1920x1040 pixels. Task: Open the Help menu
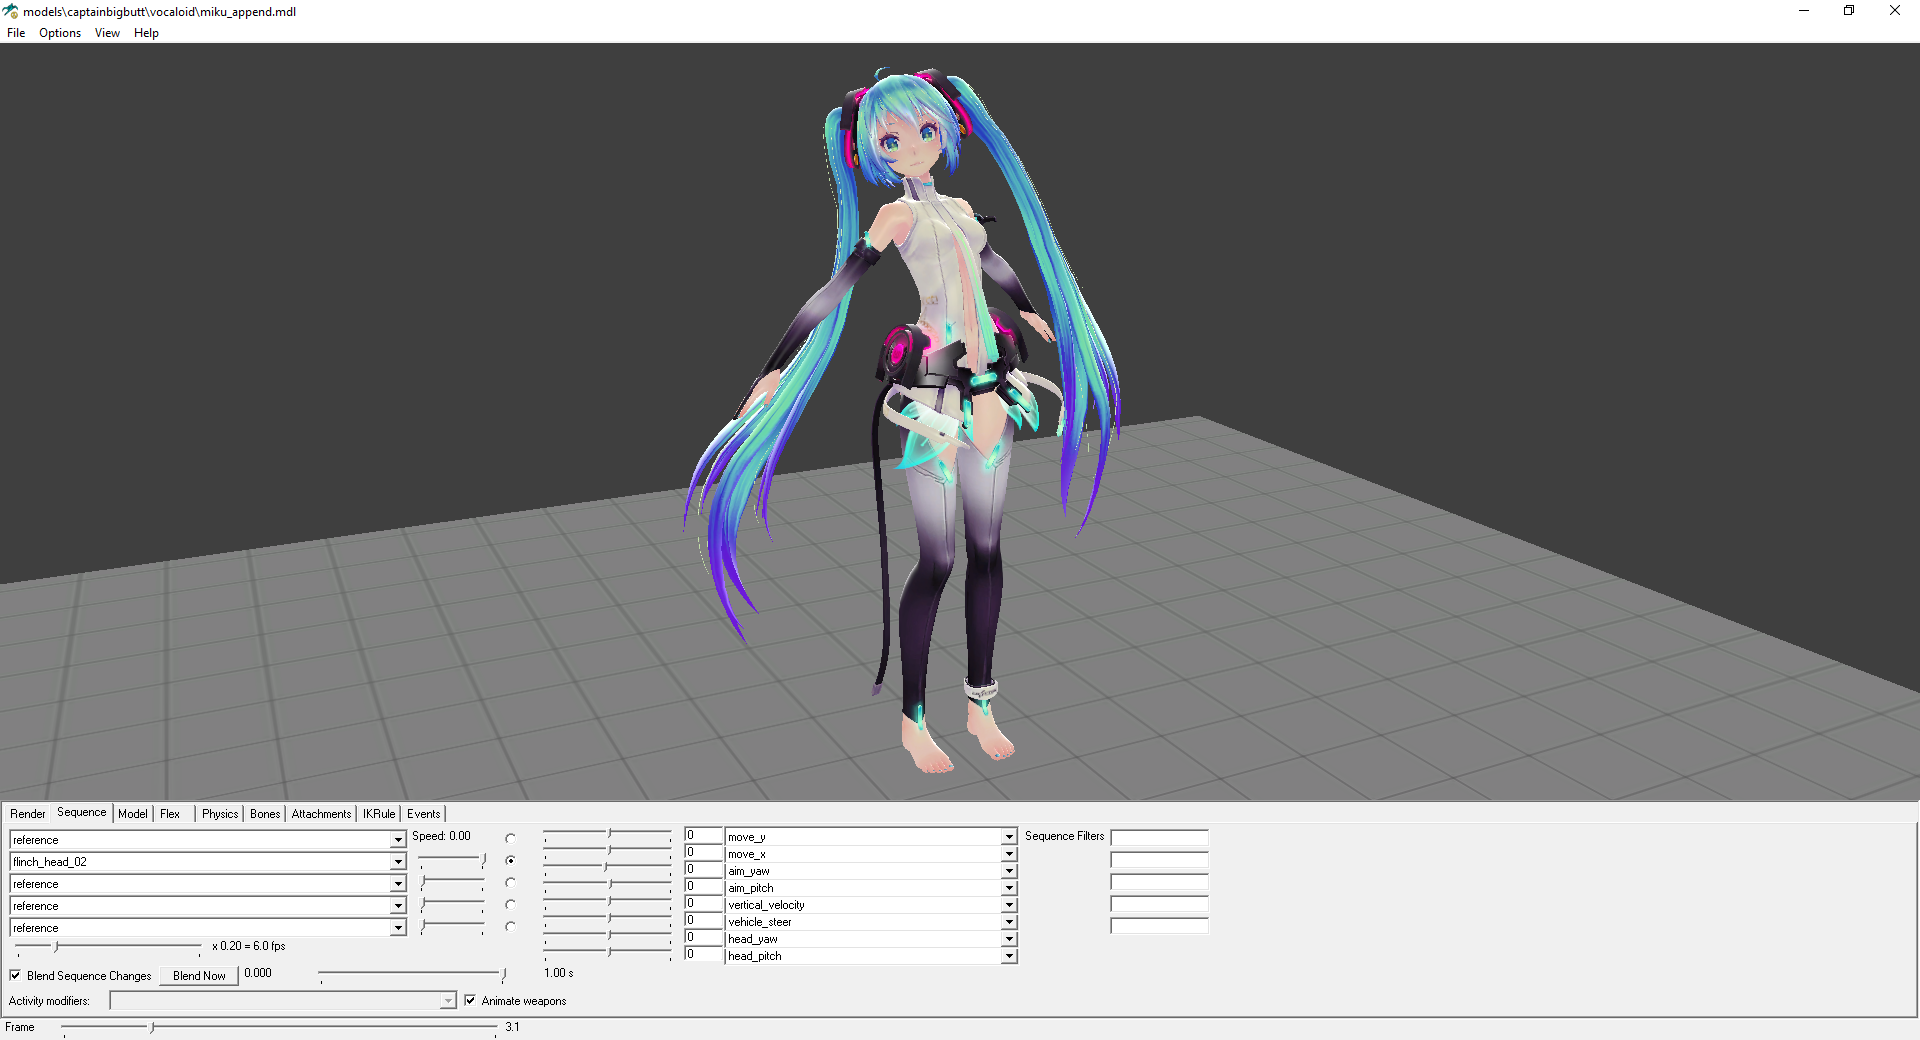tap(146, 33)
